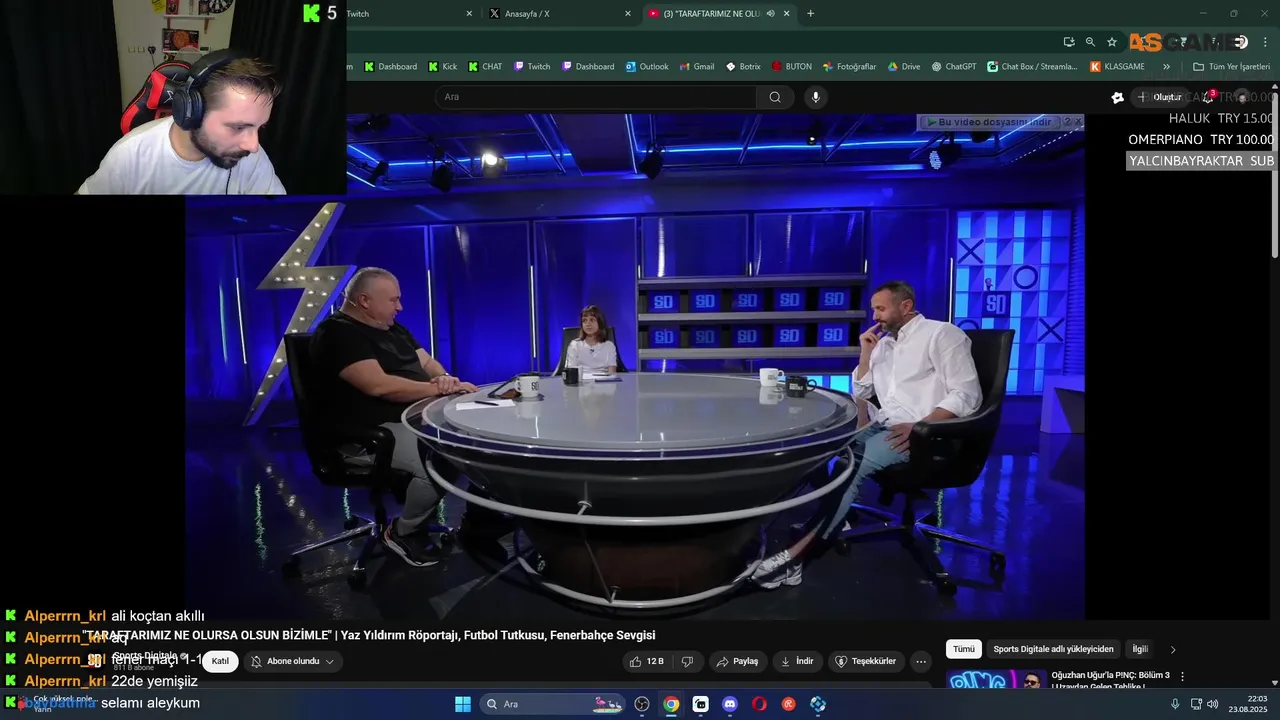1280x720 pixels.
Task: Click the Windows taskbar Ara search box
Action: 553,704
